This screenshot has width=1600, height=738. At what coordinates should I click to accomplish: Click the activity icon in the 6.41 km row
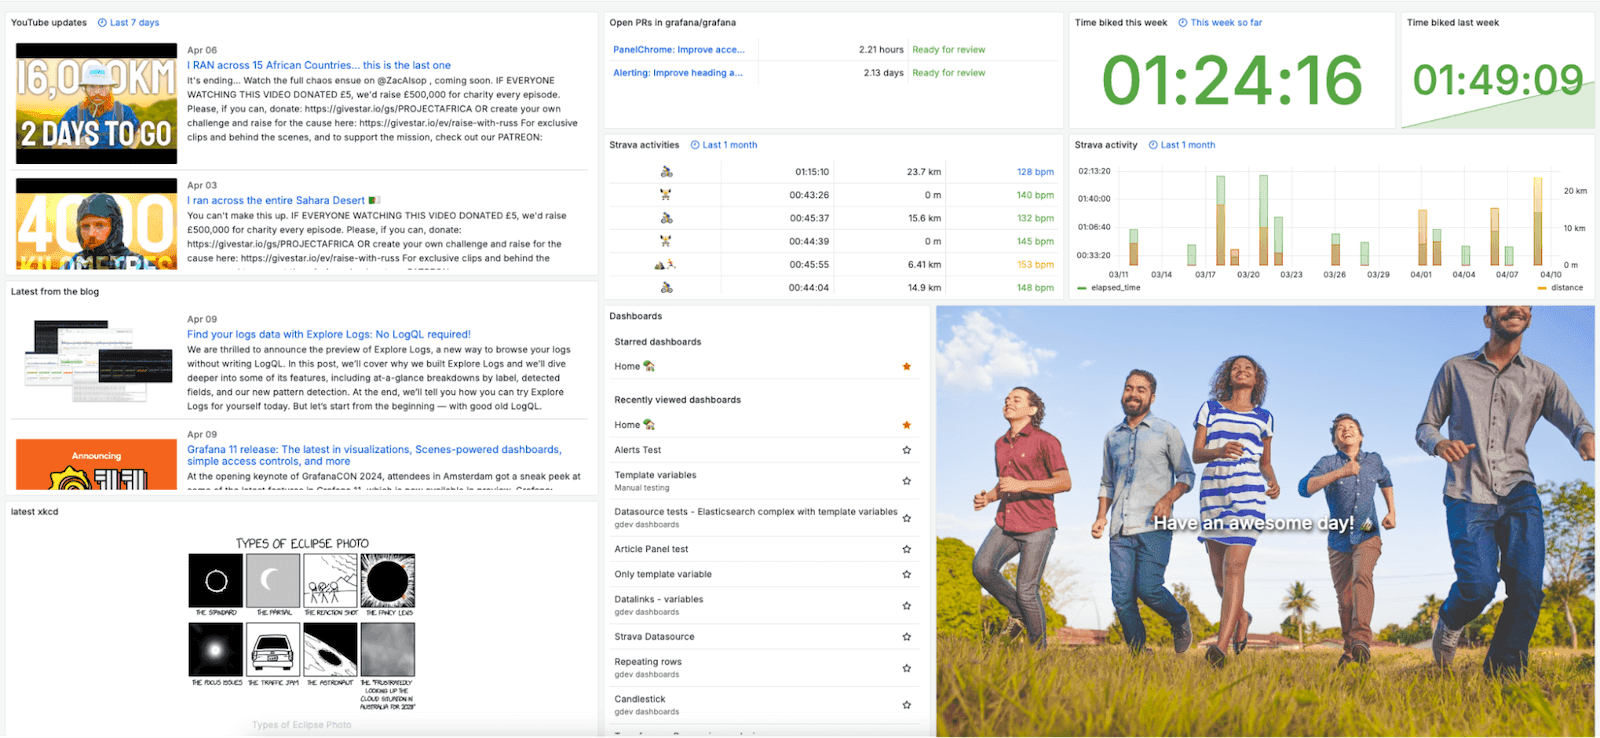click(x=665, y=264)
